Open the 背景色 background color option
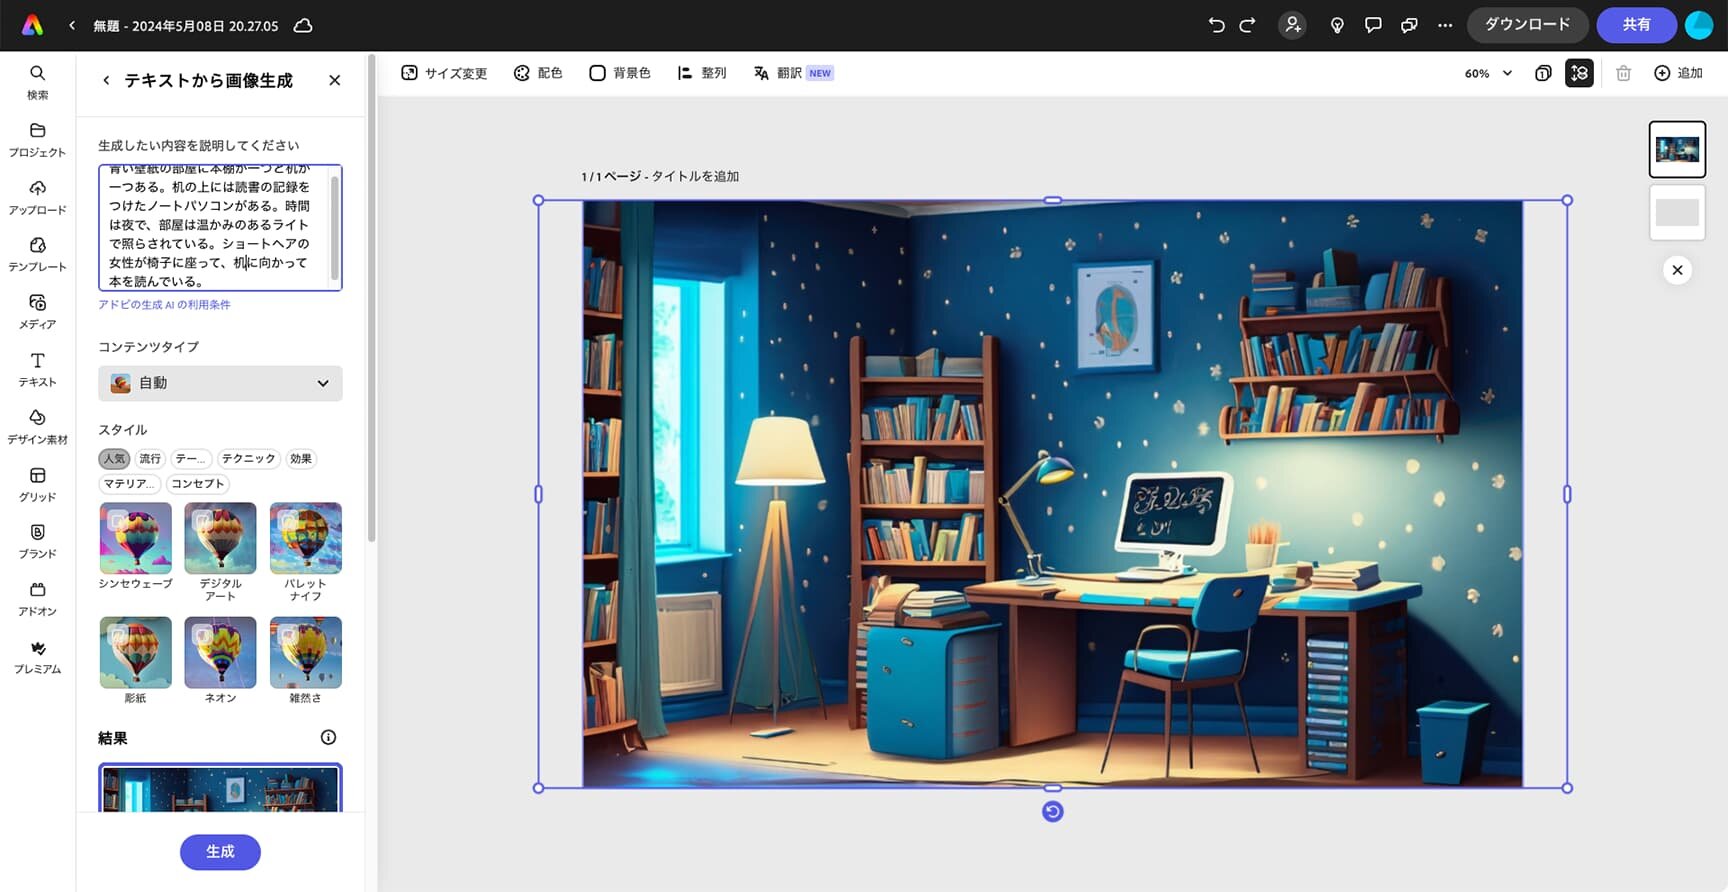1728x892 pixels. pyautogui.click(x=620, y=73)
